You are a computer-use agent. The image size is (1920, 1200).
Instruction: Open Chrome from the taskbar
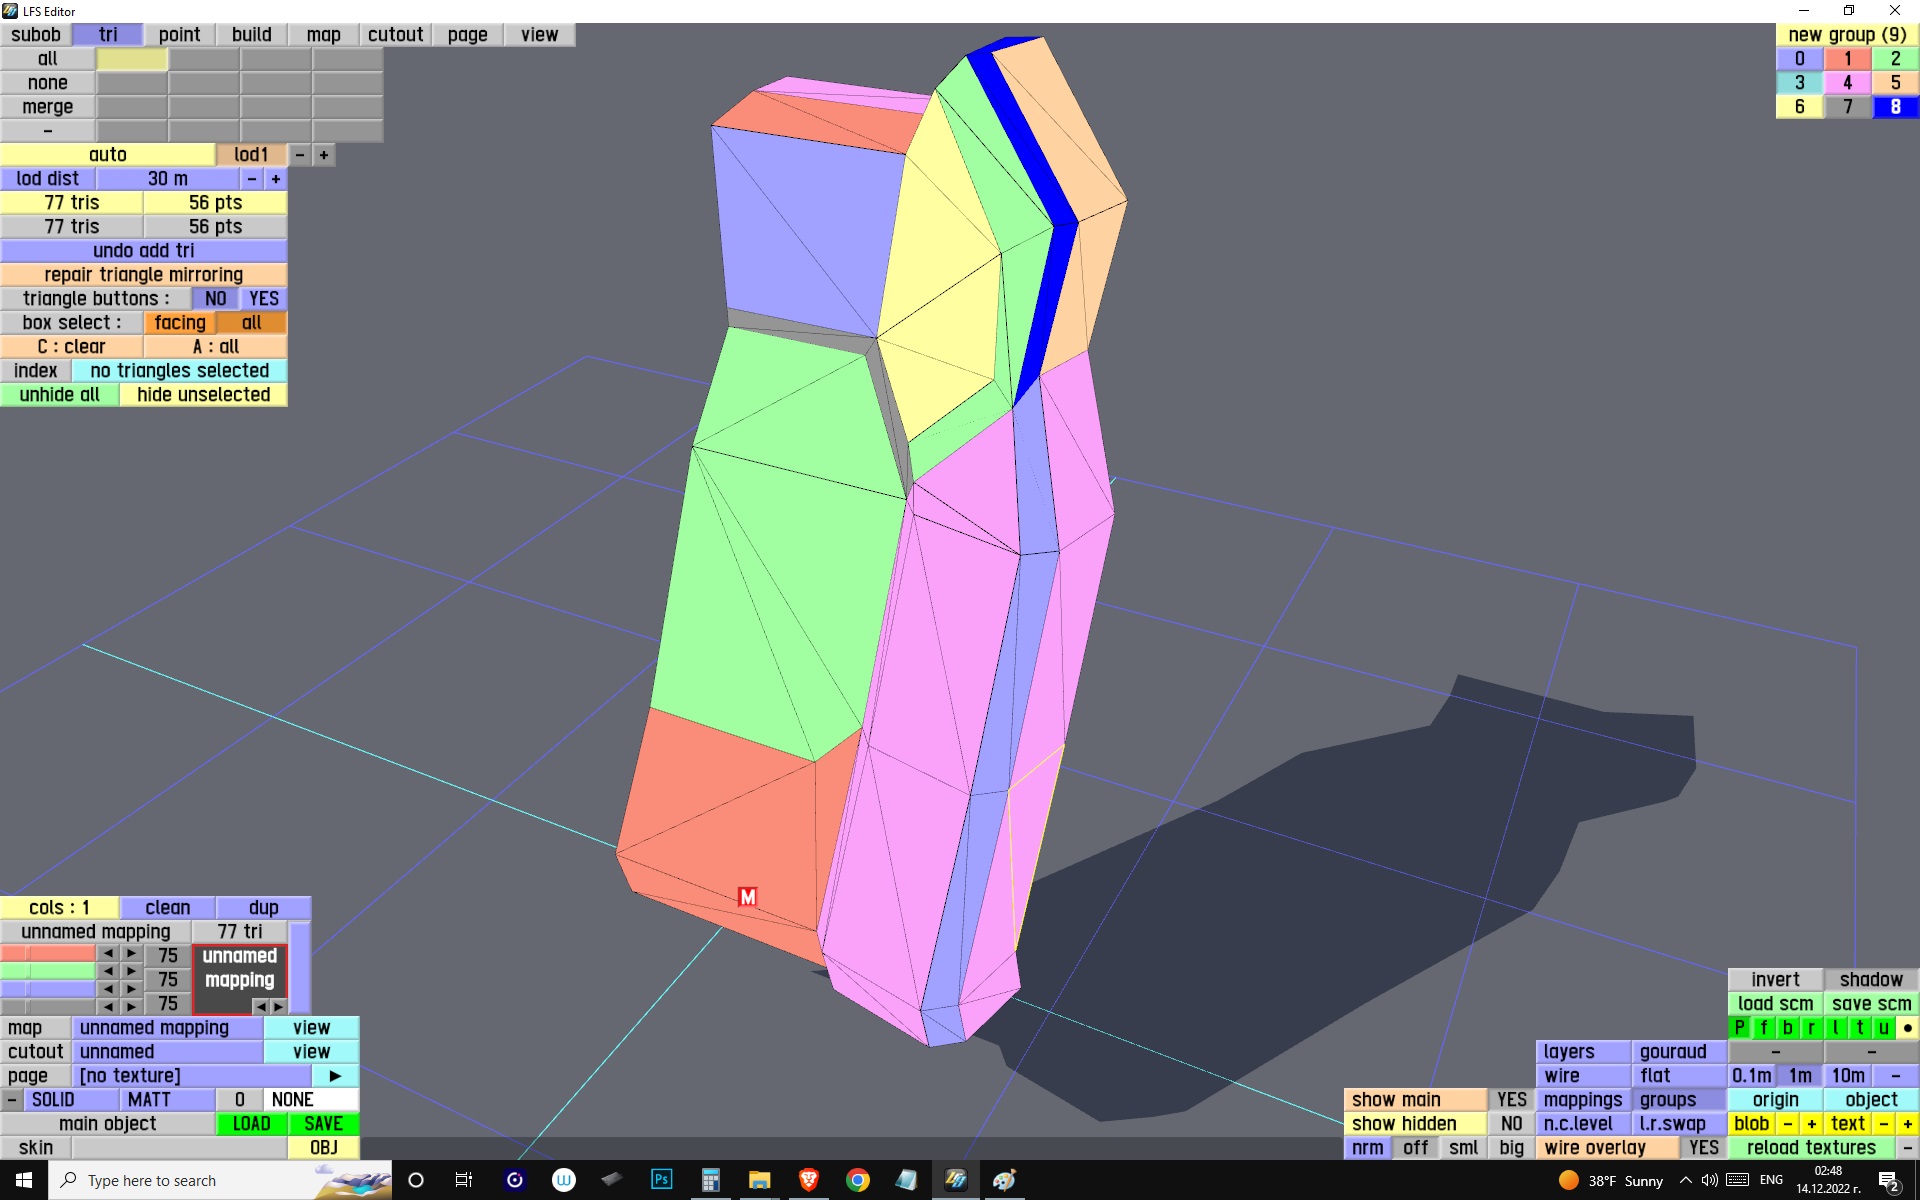(x=857, y=1180)
